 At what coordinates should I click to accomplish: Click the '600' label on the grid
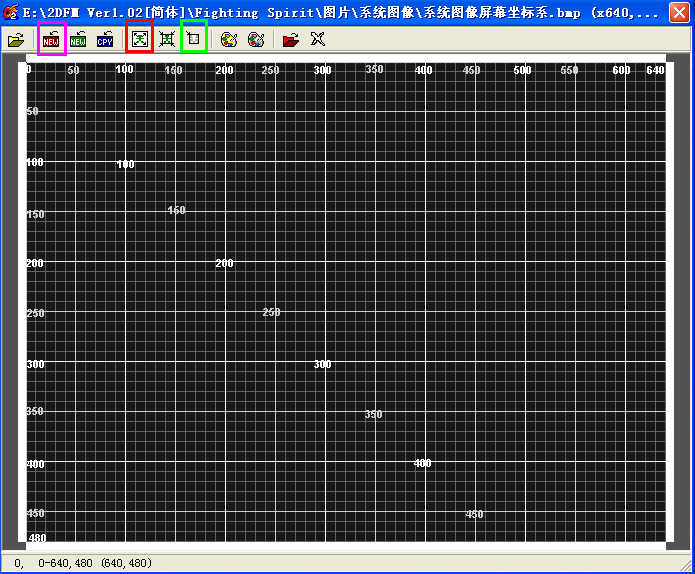[621, 70]
